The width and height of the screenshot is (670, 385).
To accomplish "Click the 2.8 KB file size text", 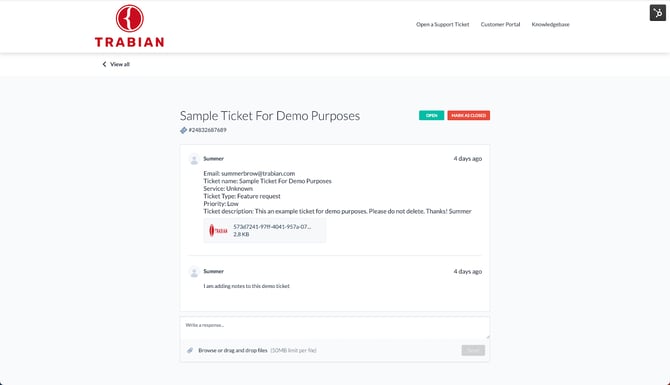I will (x=241, y=235).
